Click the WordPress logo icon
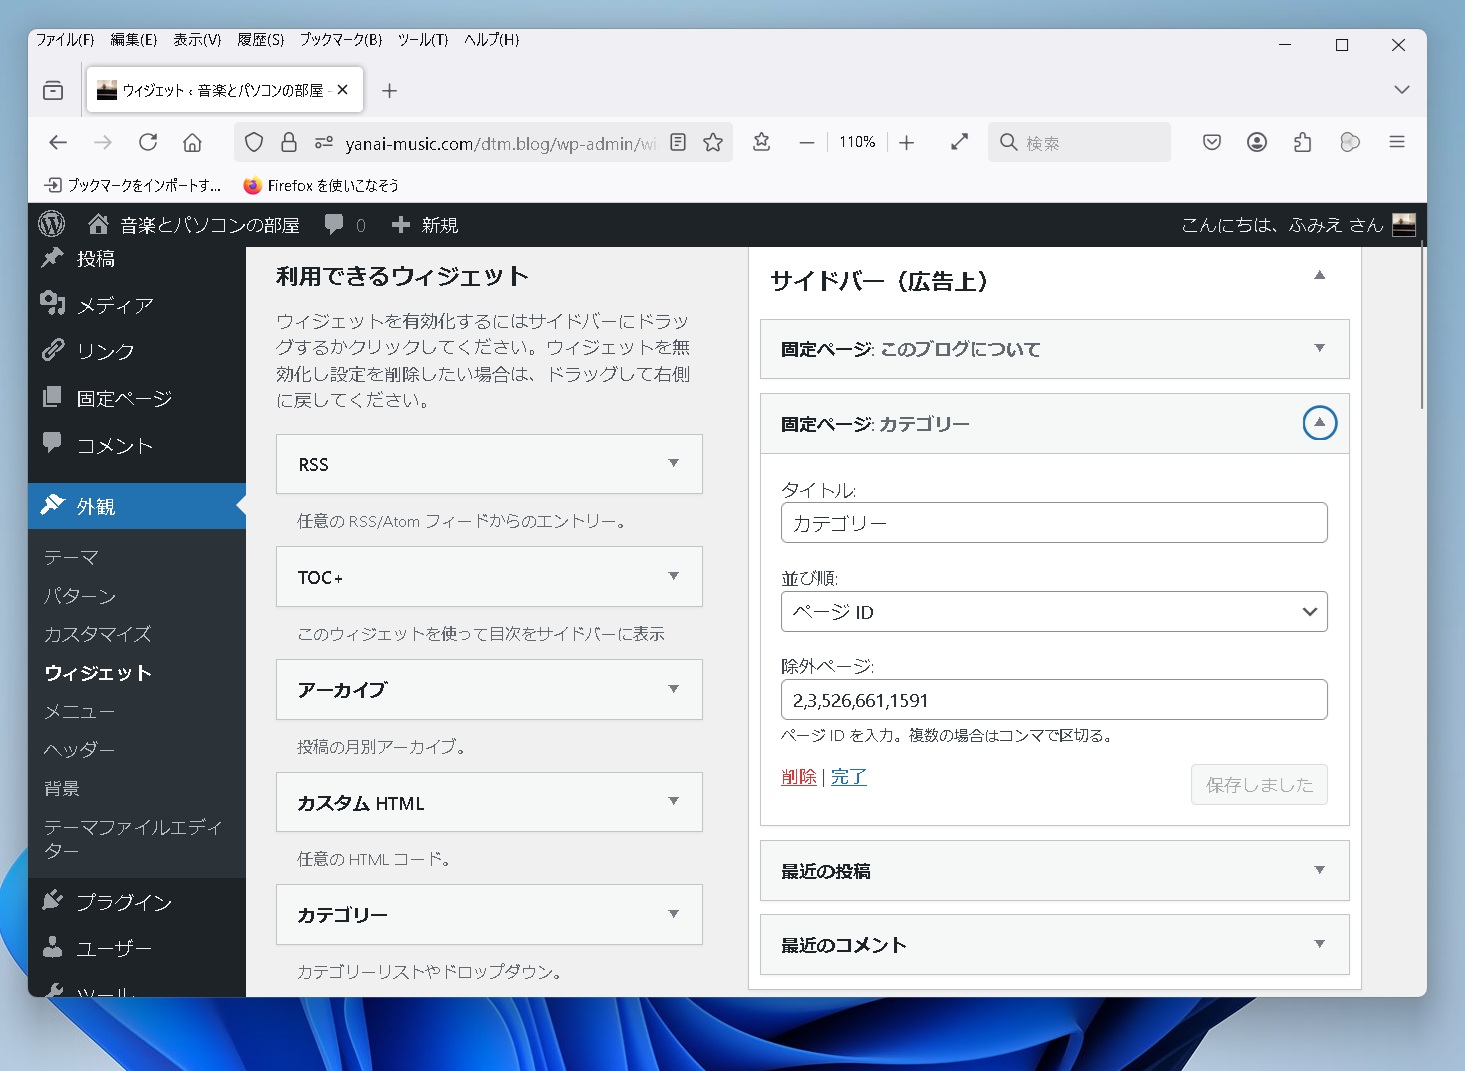The width and height of the screenshot is (1465, 1071). coord(52,224)
